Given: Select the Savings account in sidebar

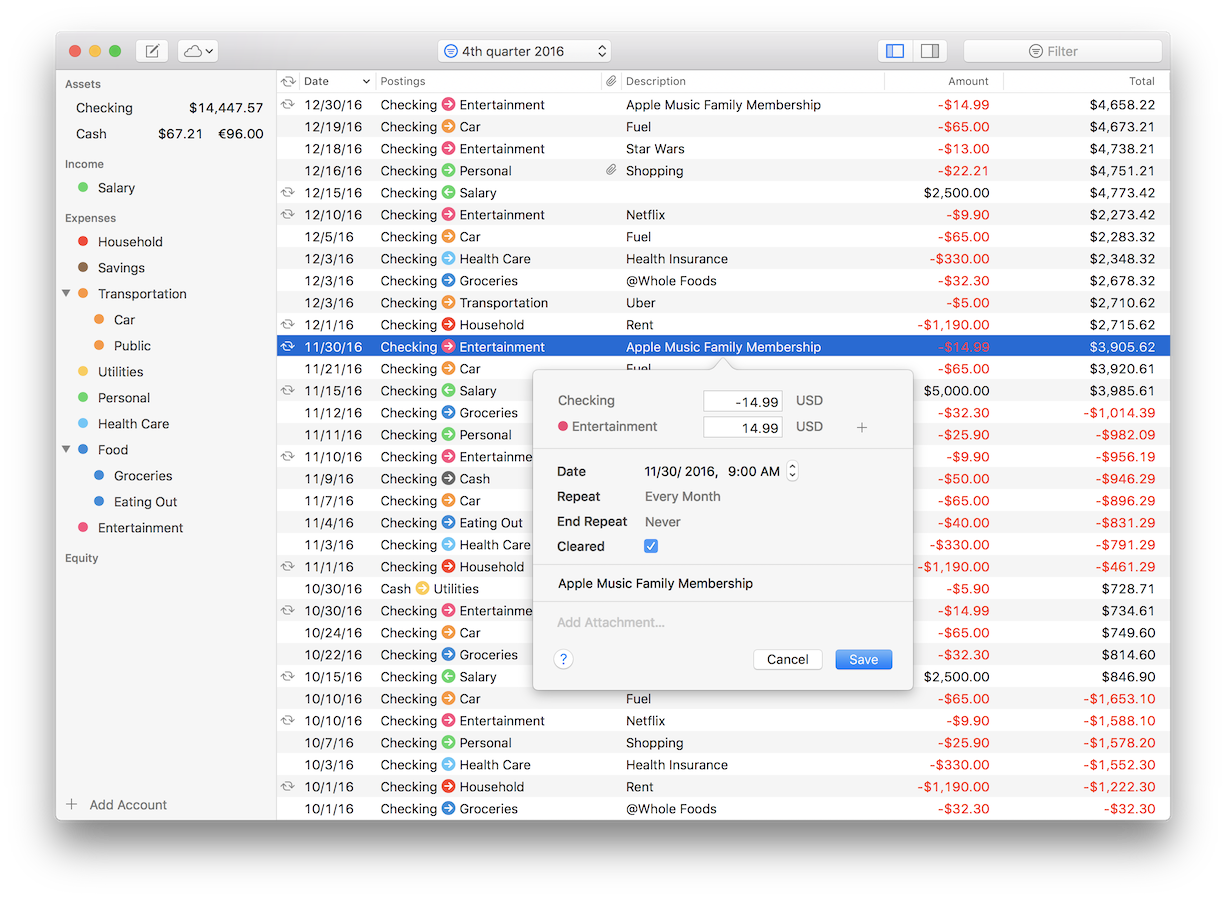Looking at the screenshot, I should click(166, 268).
